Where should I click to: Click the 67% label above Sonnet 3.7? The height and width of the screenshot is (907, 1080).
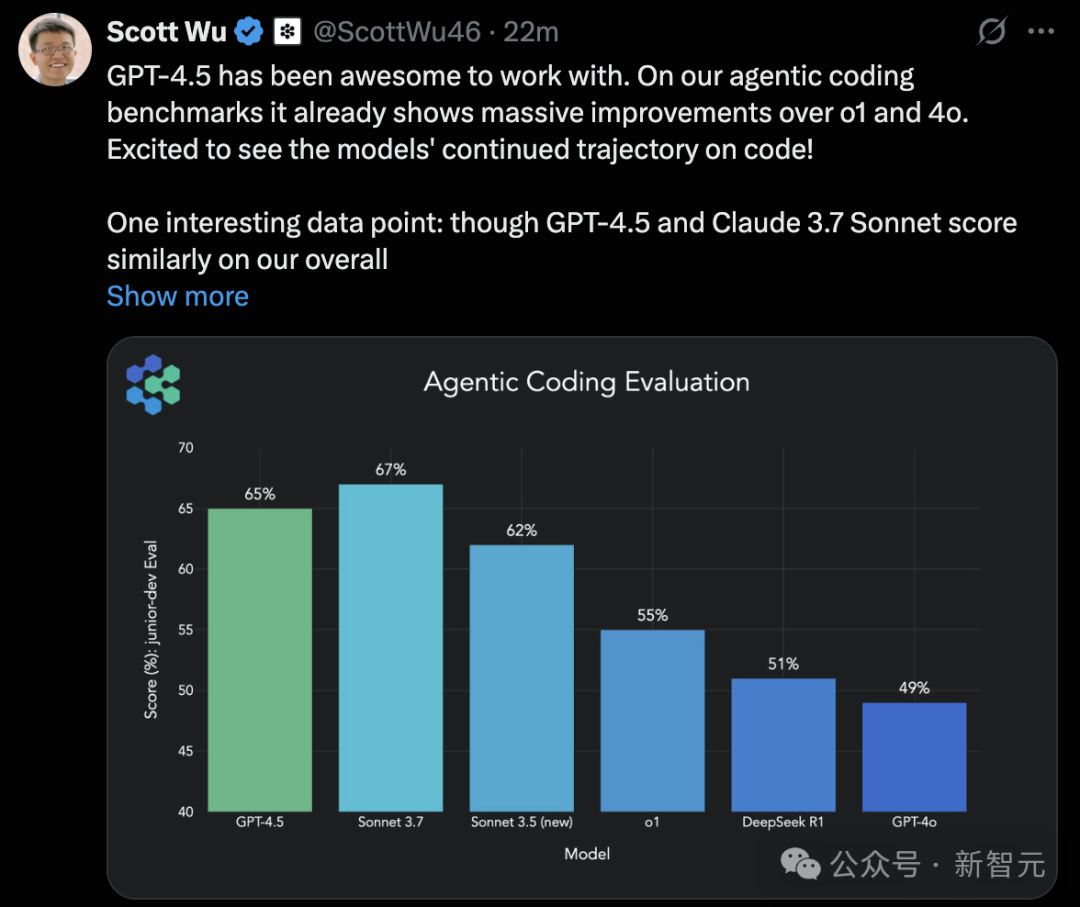tap(391, 470)
